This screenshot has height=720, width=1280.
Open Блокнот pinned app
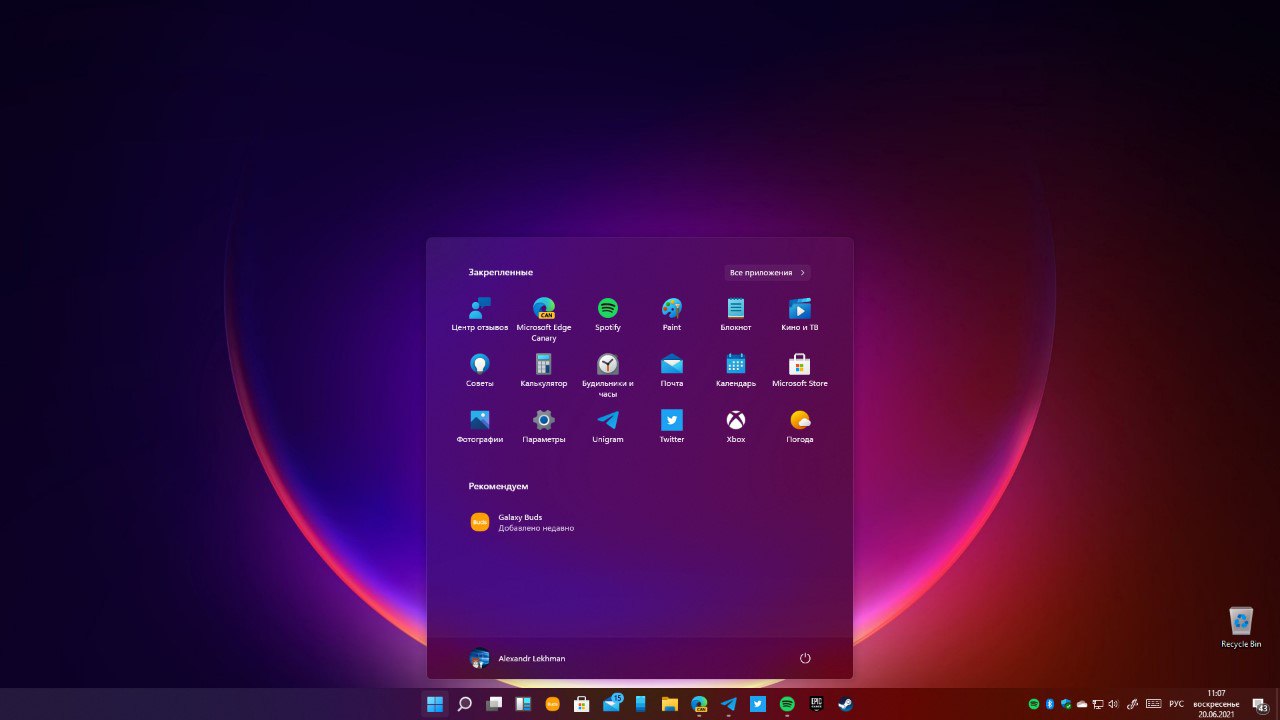pos(736,314)
